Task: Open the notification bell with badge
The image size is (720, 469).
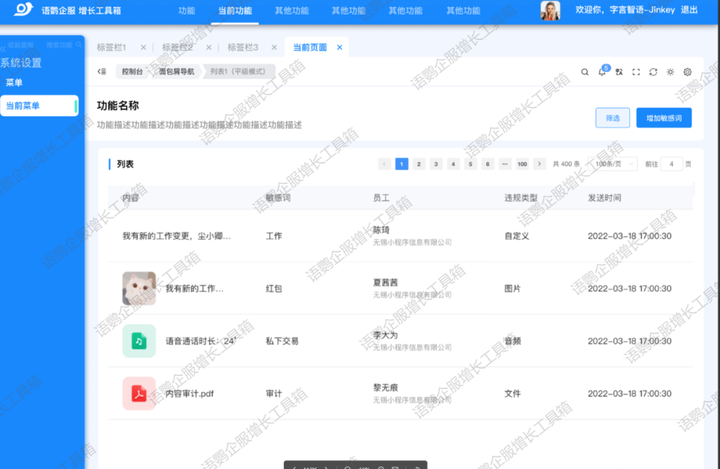Action: click(602, 72)
